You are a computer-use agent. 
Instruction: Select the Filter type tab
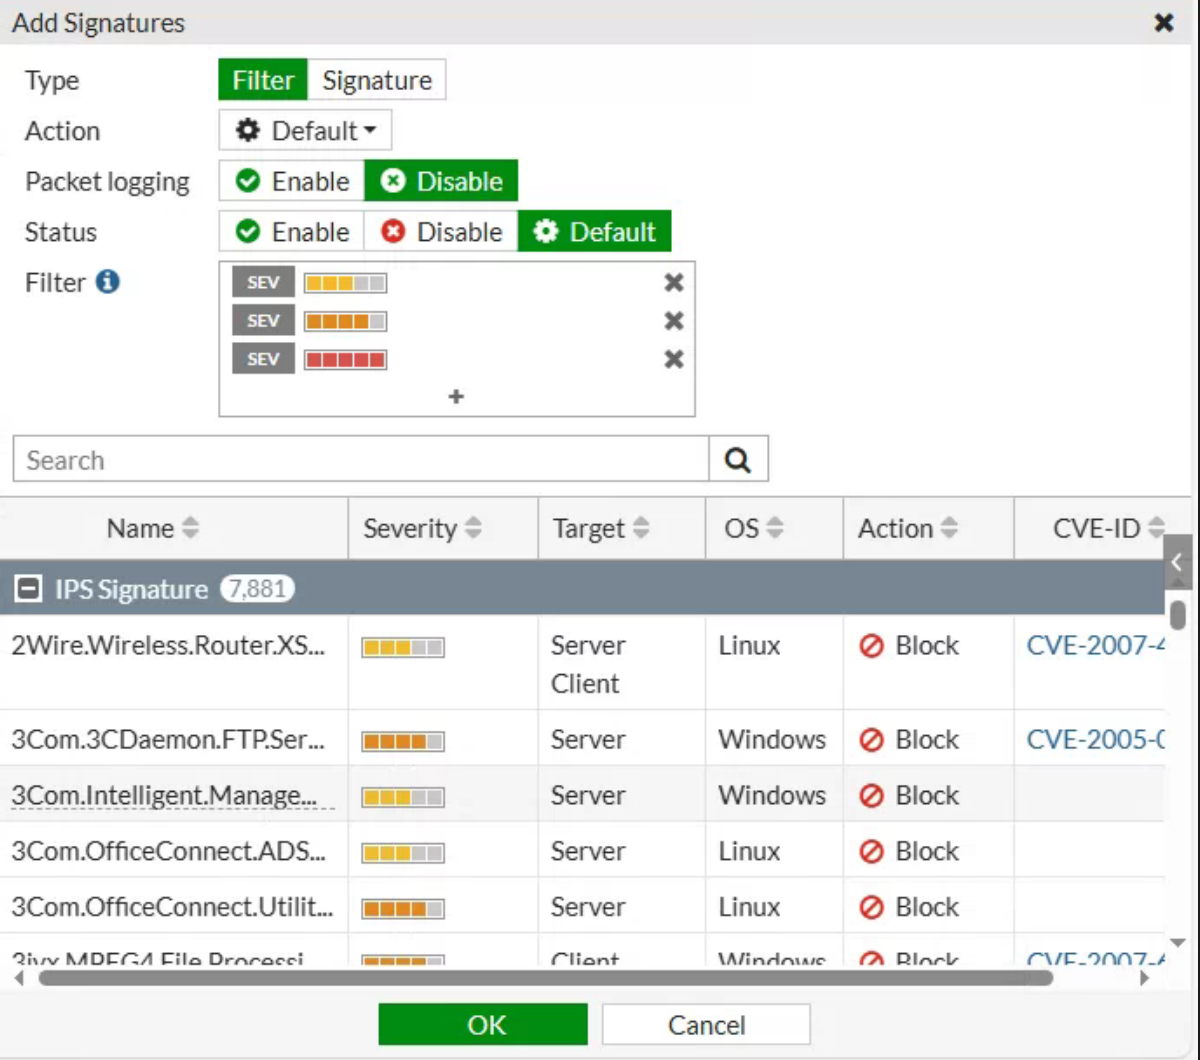click(x=263, y=80)
